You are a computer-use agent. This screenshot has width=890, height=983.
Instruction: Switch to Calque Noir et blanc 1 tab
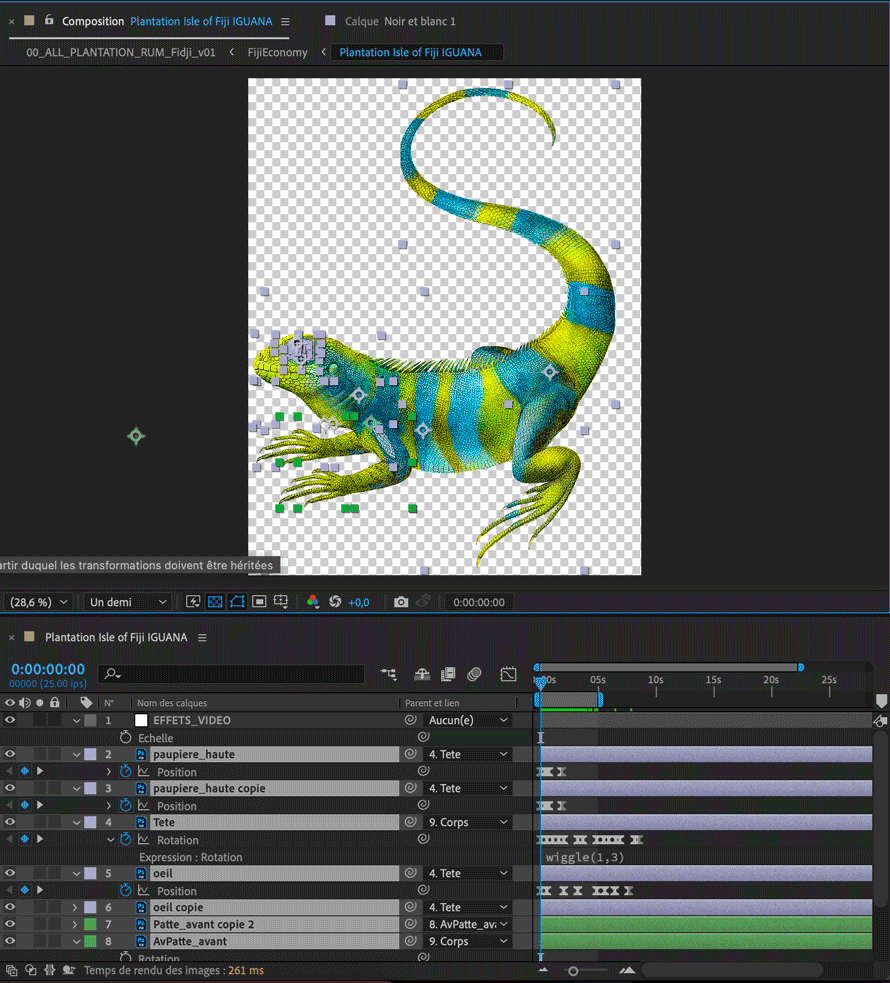pos(400,21)
